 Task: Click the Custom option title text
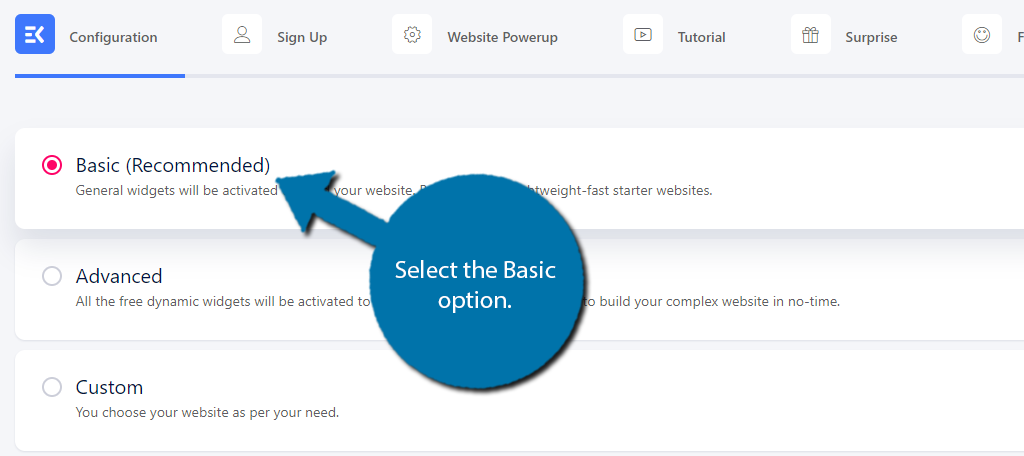click(x=109, y=387)
